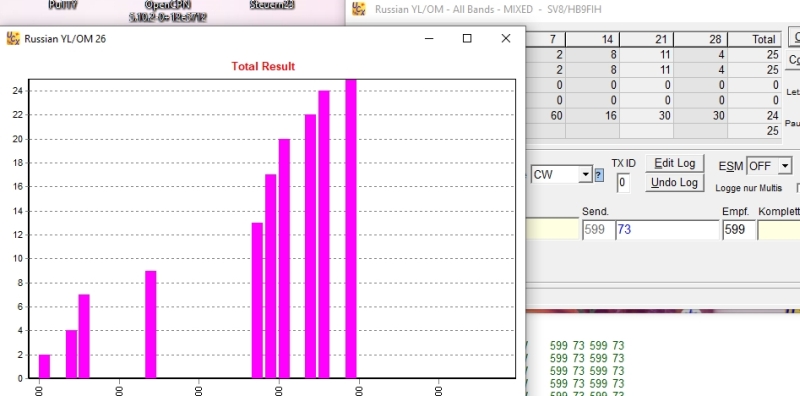Click the Edit Log button
800x396 pixels.
pos(674,163)
